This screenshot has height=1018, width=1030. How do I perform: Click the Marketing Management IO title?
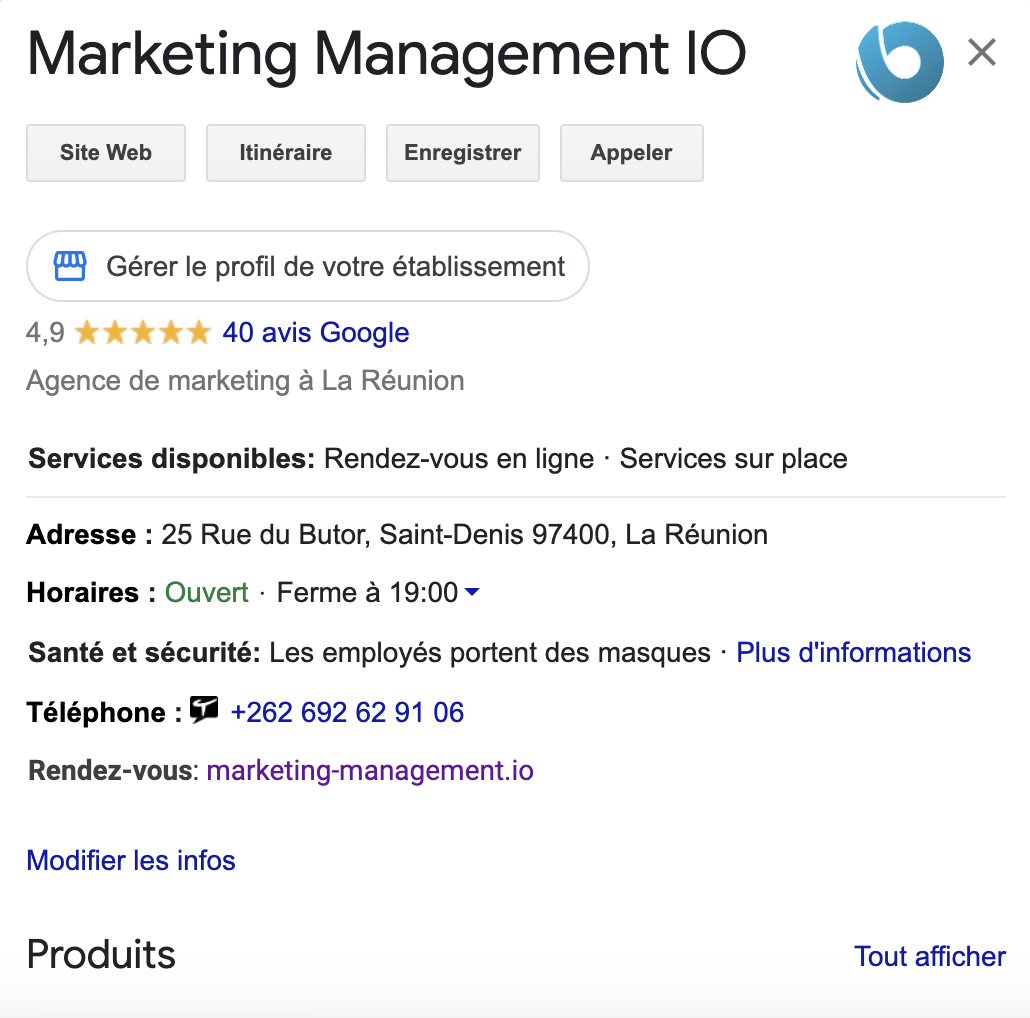[x=386, y=55]
